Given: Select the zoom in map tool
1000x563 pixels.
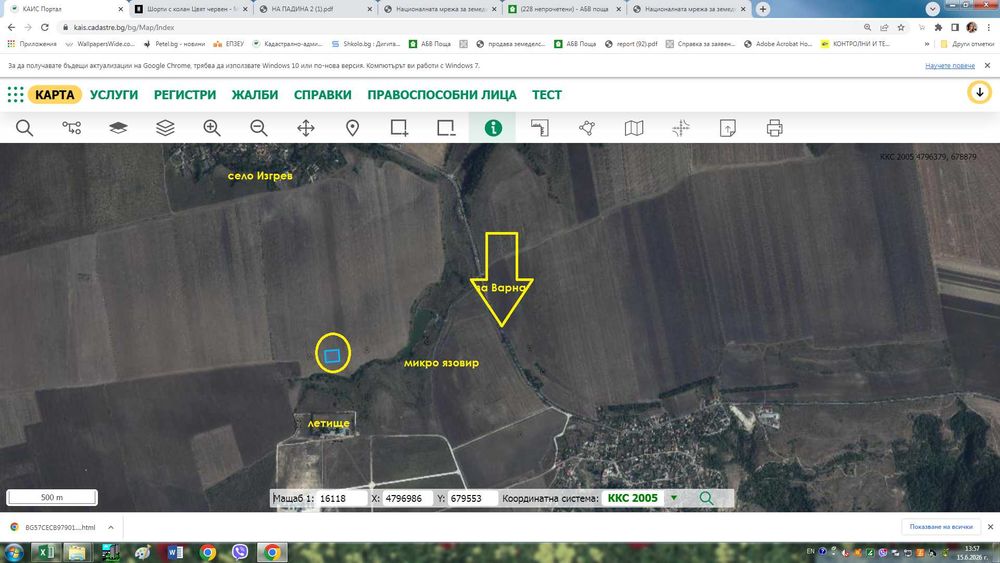Looking at the screenshot, I should click(x=212, y=128).
